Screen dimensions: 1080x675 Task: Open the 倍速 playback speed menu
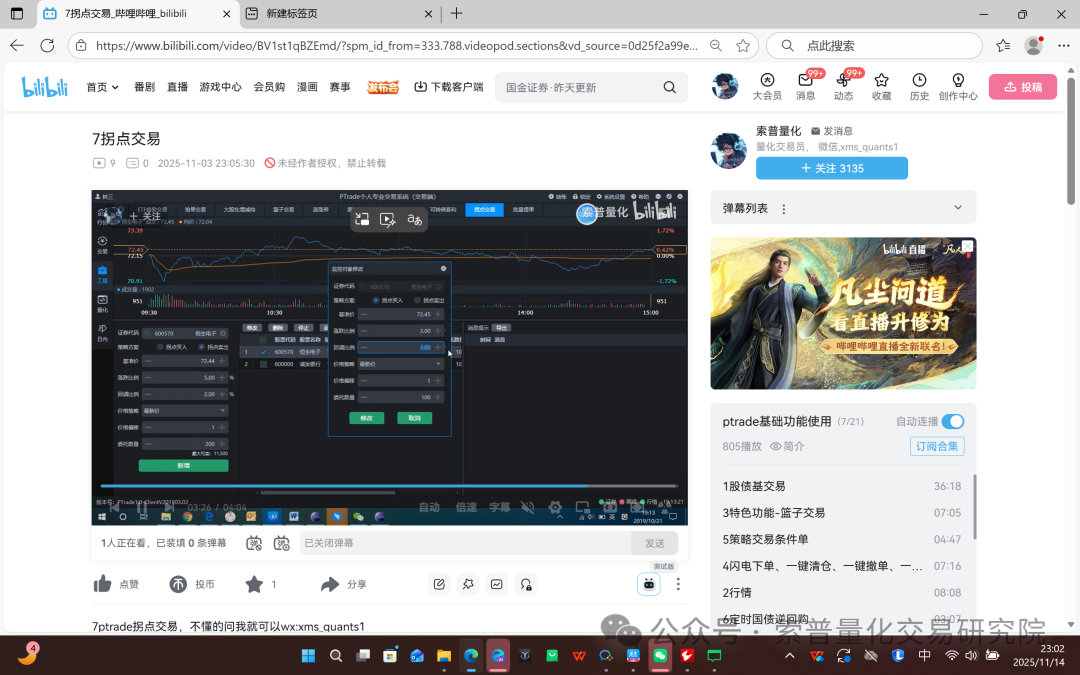(x=465, y=508)
